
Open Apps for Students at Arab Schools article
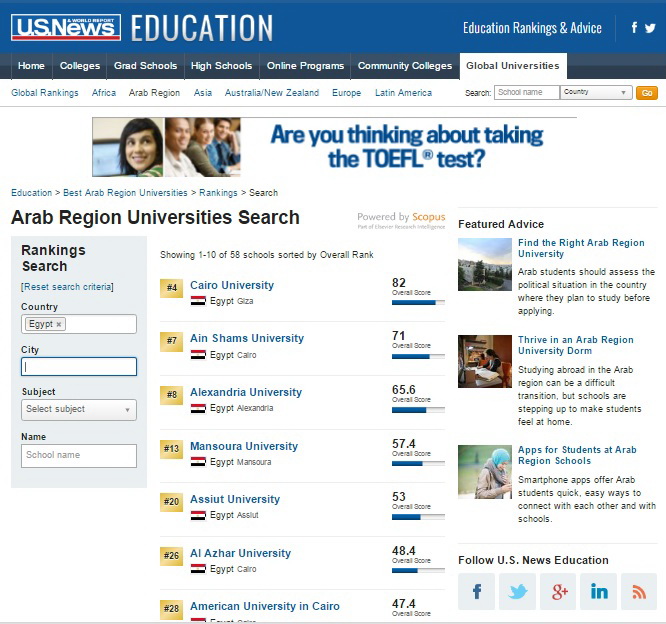(x=577, y=455)
